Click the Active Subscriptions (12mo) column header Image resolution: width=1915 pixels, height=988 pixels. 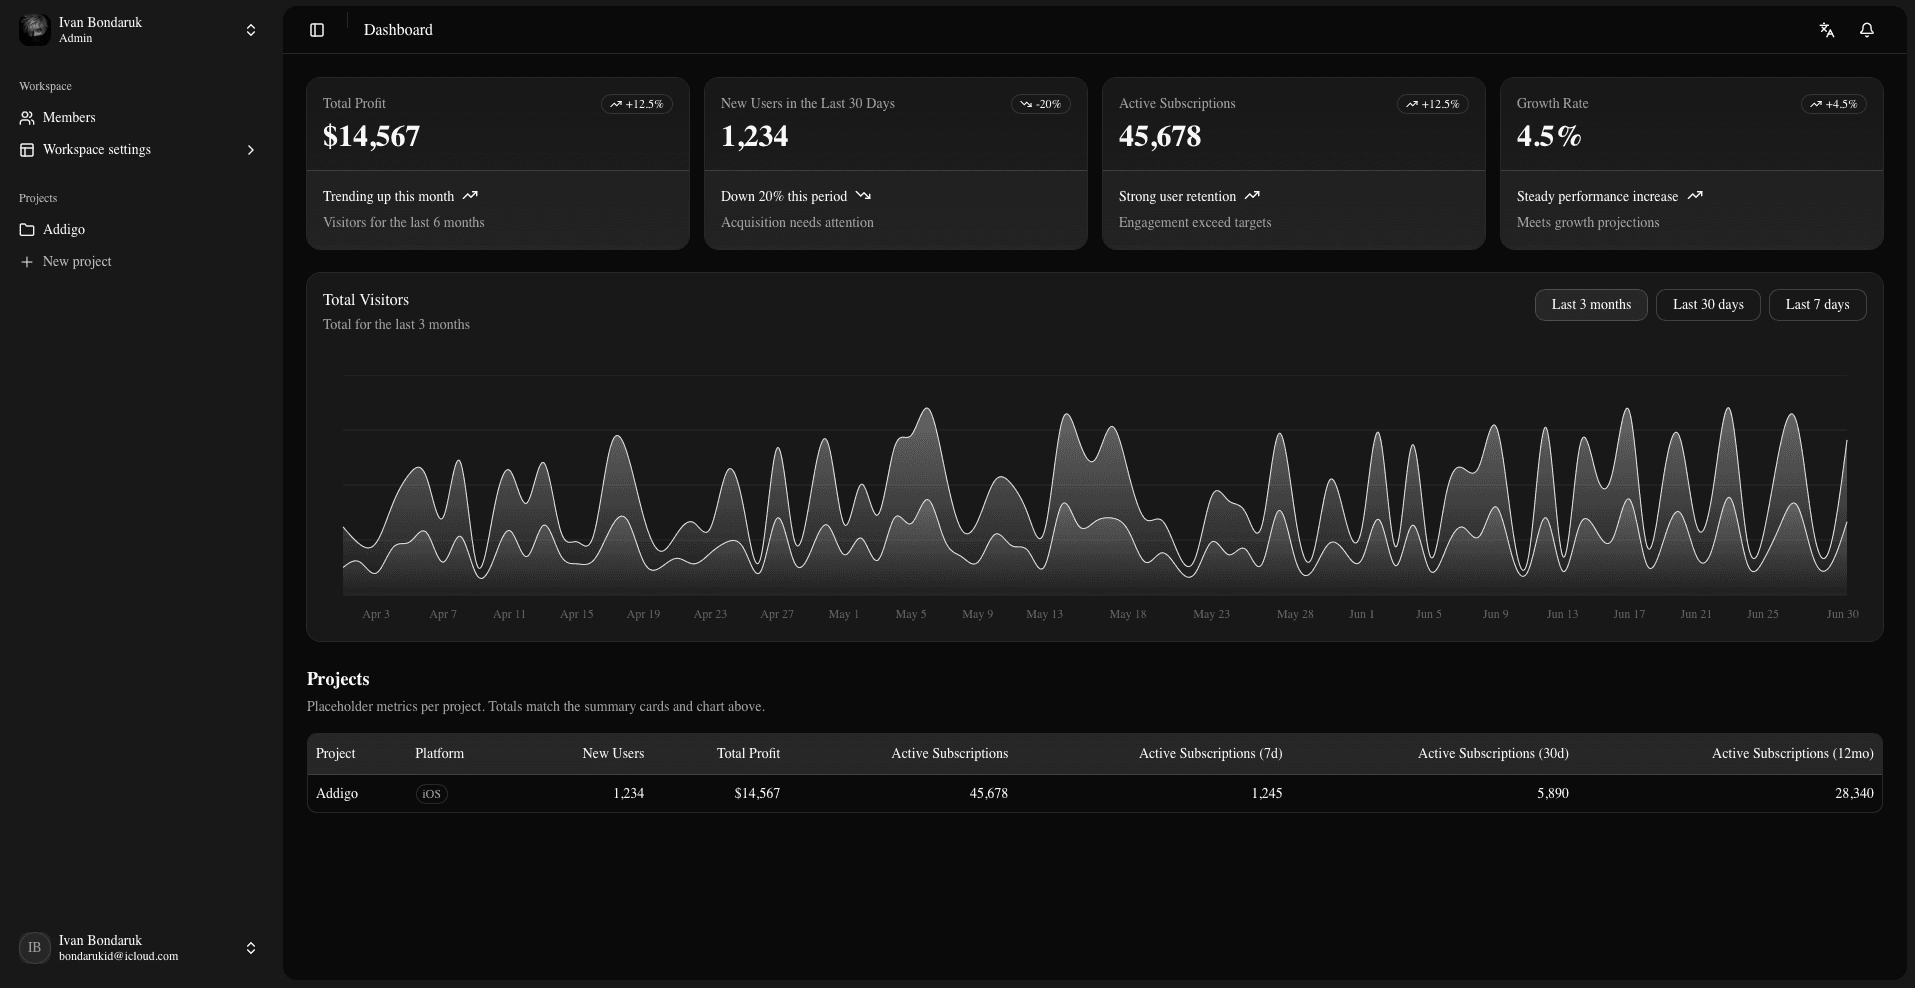1792,754
